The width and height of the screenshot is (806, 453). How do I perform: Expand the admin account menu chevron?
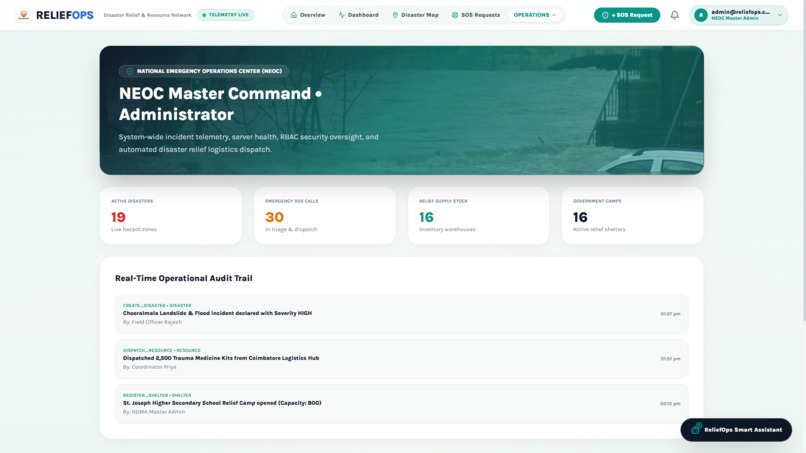click(780, 15)
